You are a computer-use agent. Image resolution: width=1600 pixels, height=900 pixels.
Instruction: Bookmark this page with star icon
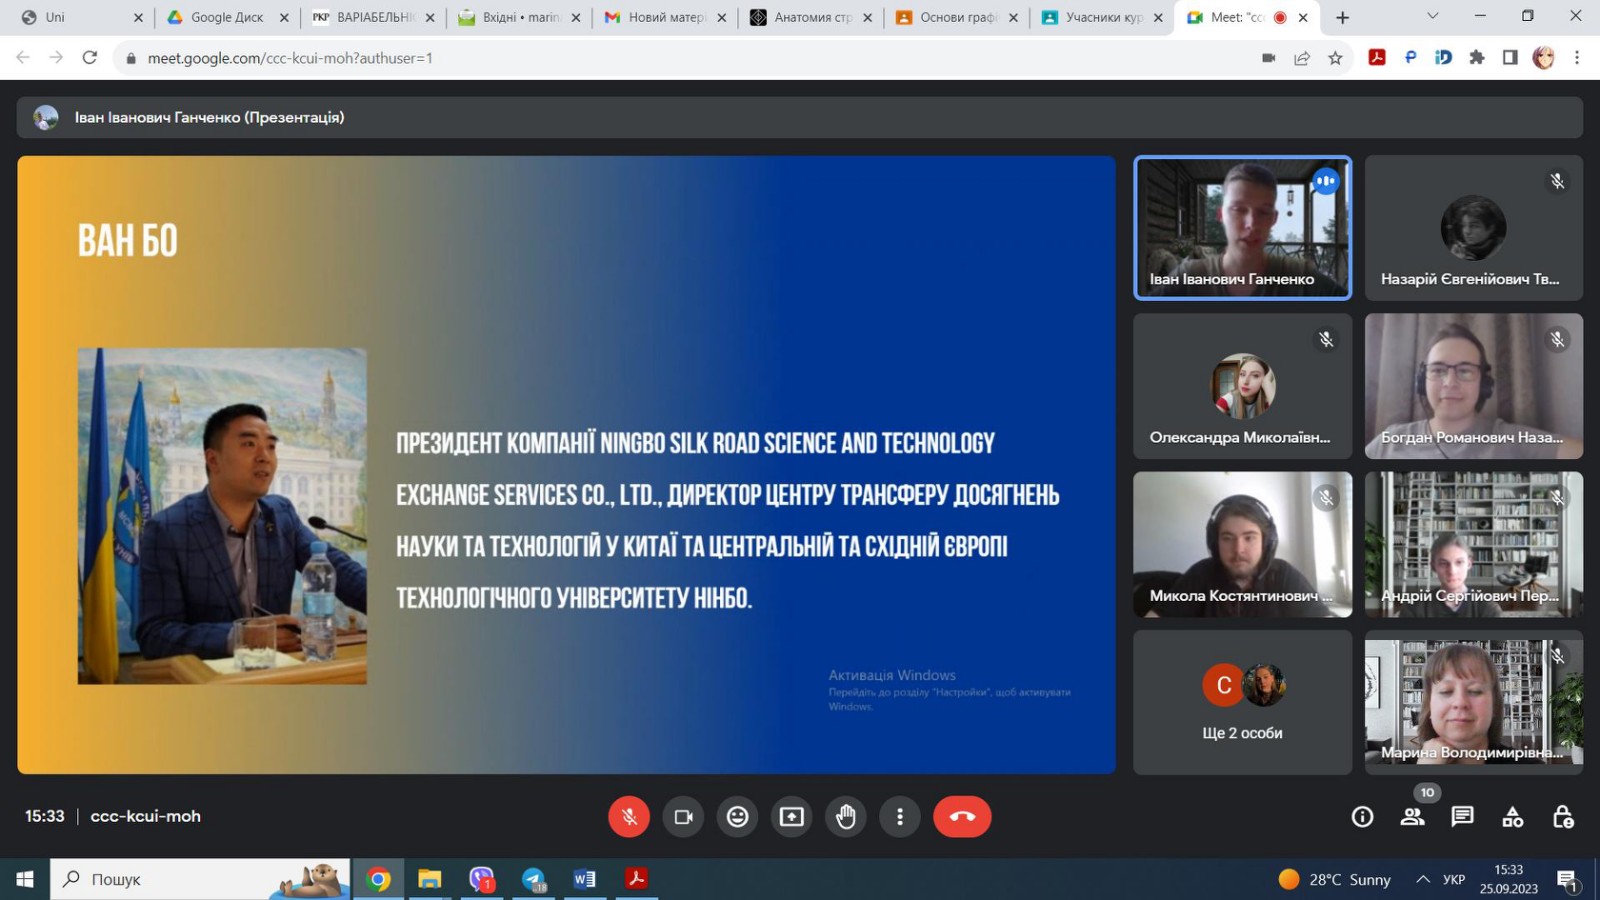tap(1335, 58)
